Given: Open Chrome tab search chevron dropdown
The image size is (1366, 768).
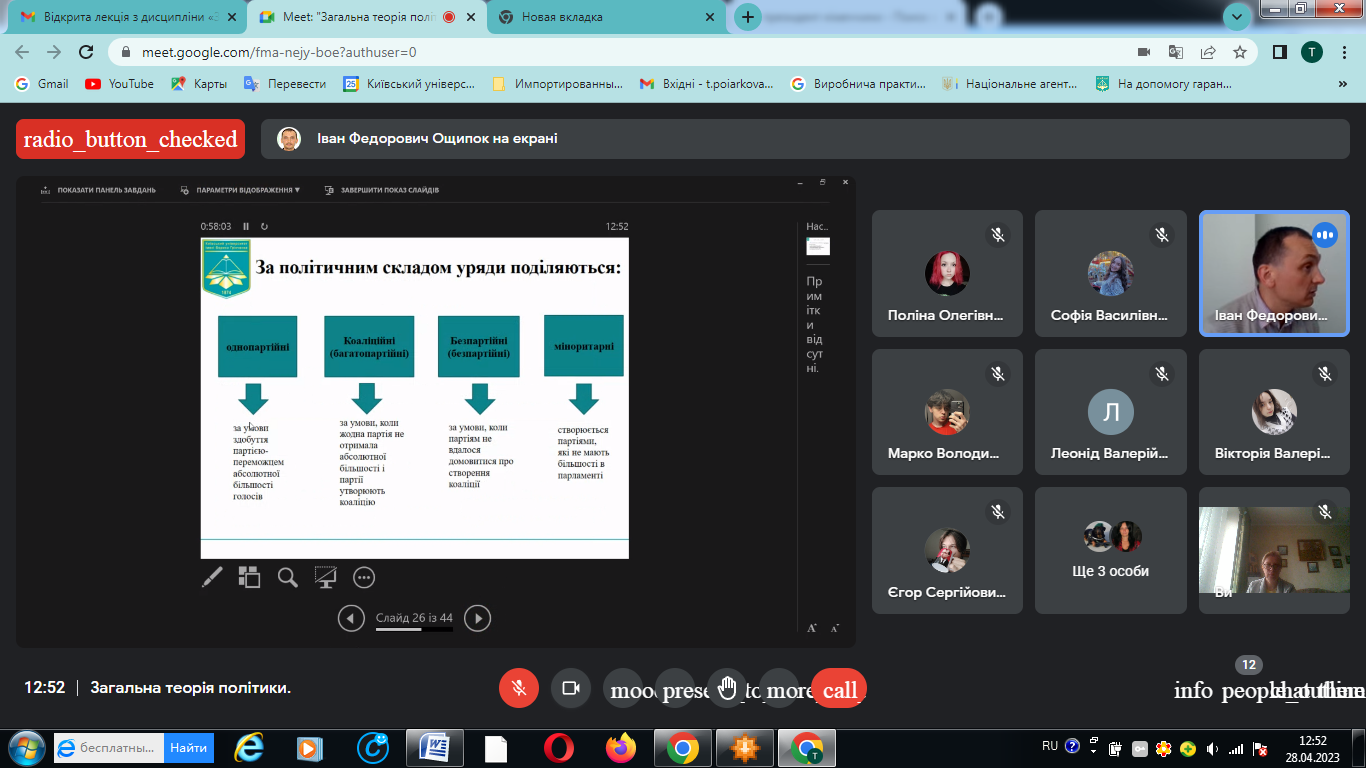Looking at the screenshot, I should (1238, 17).
